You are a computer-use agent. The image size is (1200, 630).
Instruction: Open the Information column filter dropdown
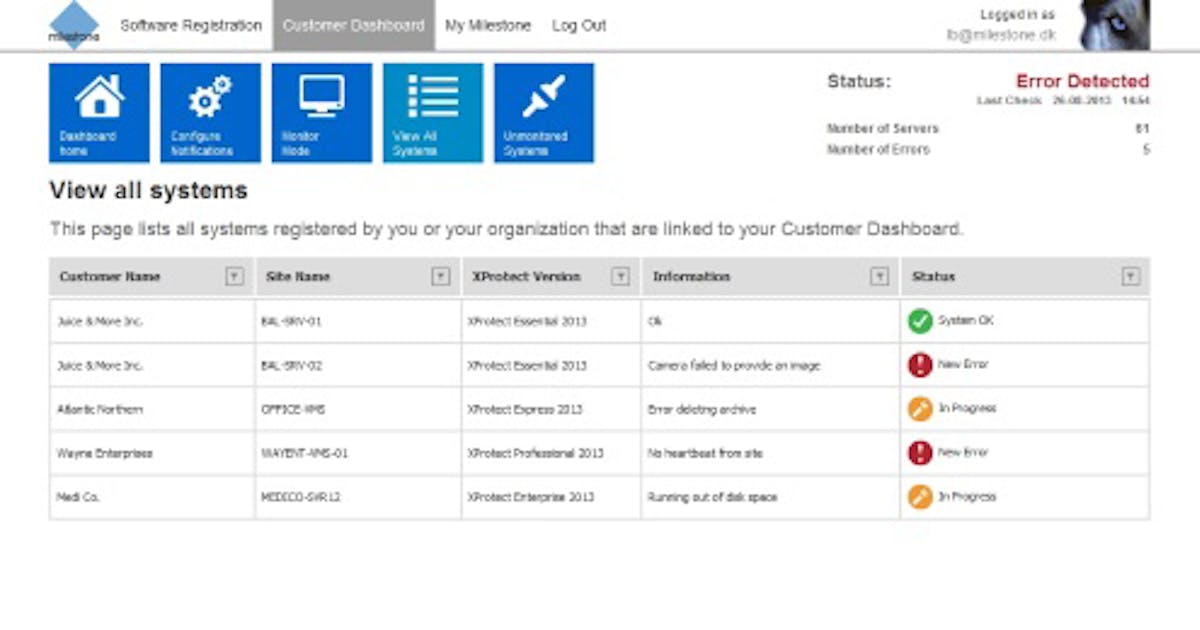[x=879, y=277]
